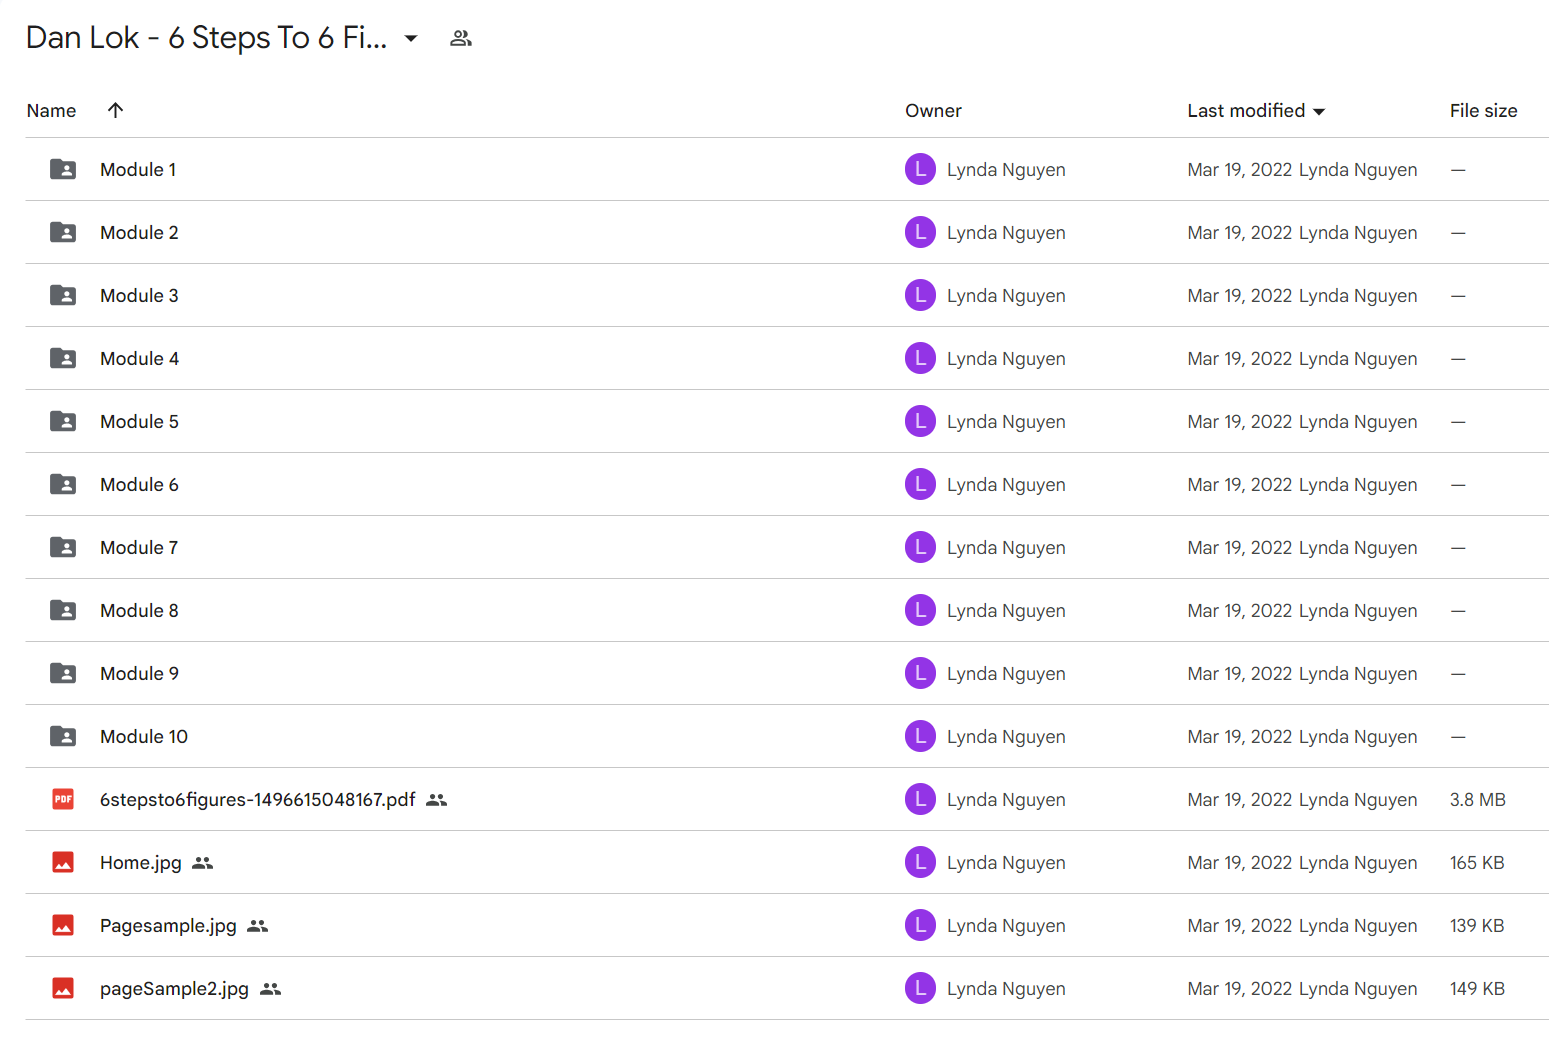
Task: Click the PDF icon of 6stepsto6figures file
Action: coord(63,799)
